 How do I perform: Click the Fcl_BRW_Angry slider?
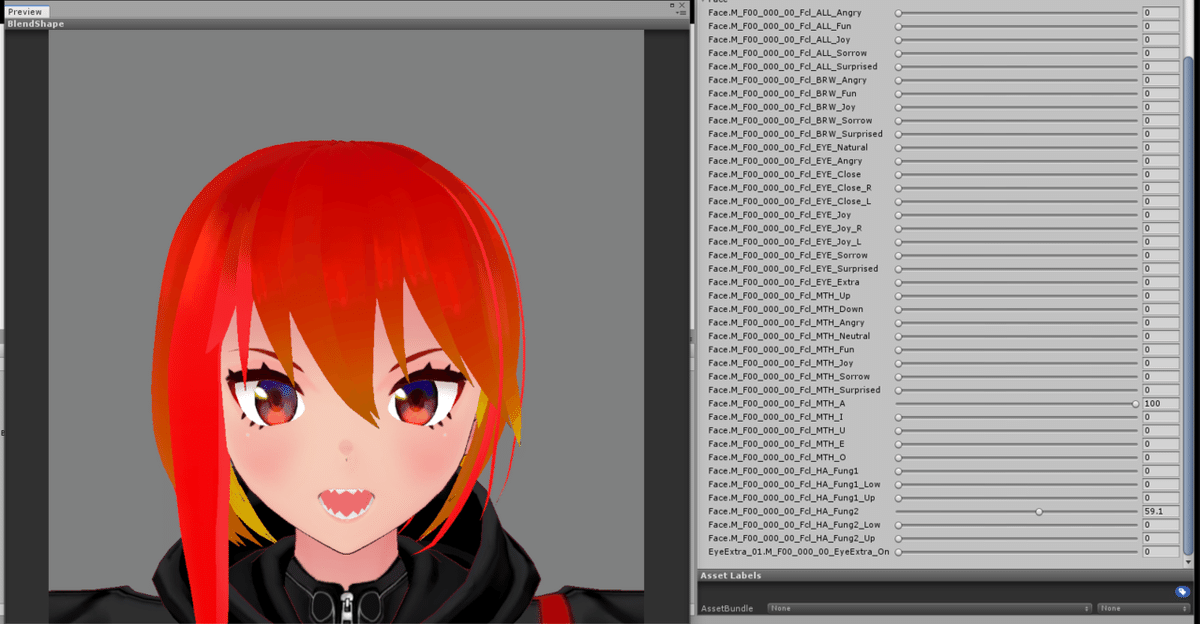(x=1017, y=80)
